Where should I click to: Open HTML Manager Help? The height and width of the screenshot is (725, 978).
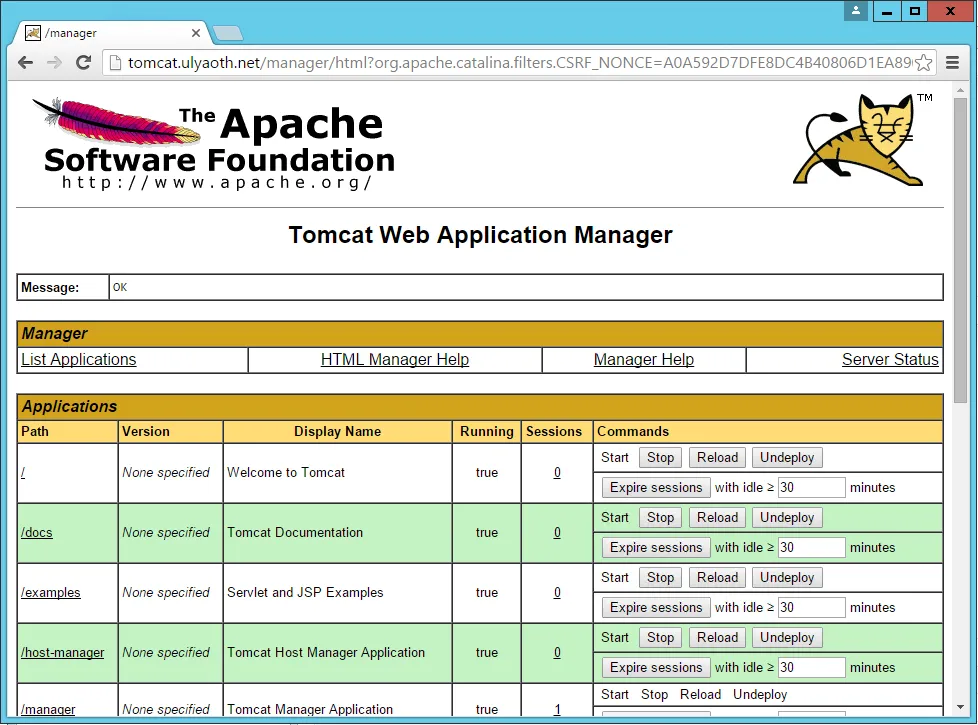click(394, 360)
